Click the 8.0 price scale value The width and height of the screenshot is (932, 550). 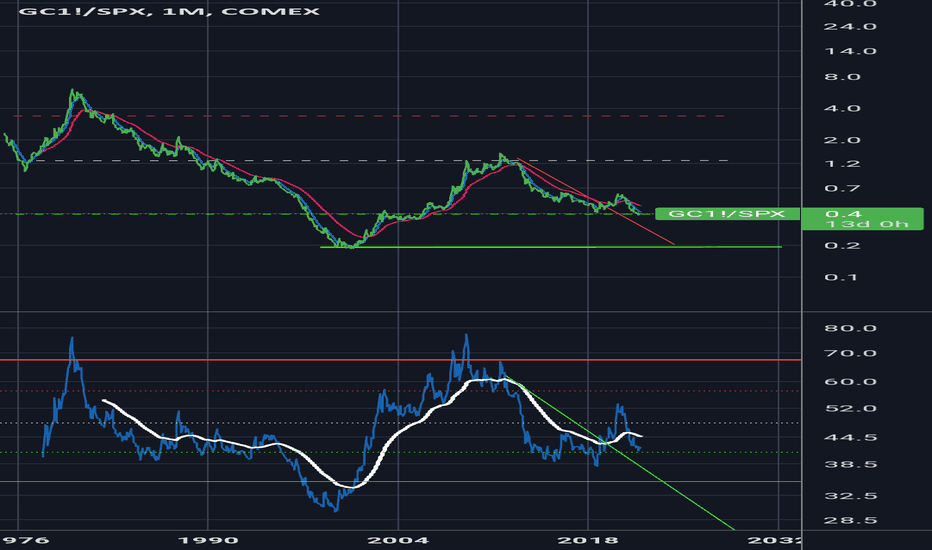842,77
